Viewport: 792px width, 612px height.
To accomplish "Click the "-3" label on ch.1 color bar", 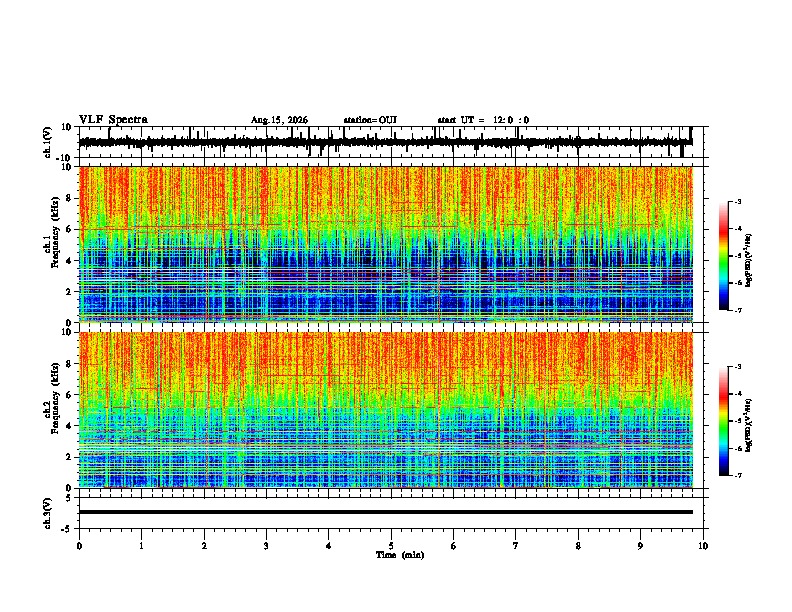I will point(738,202).
